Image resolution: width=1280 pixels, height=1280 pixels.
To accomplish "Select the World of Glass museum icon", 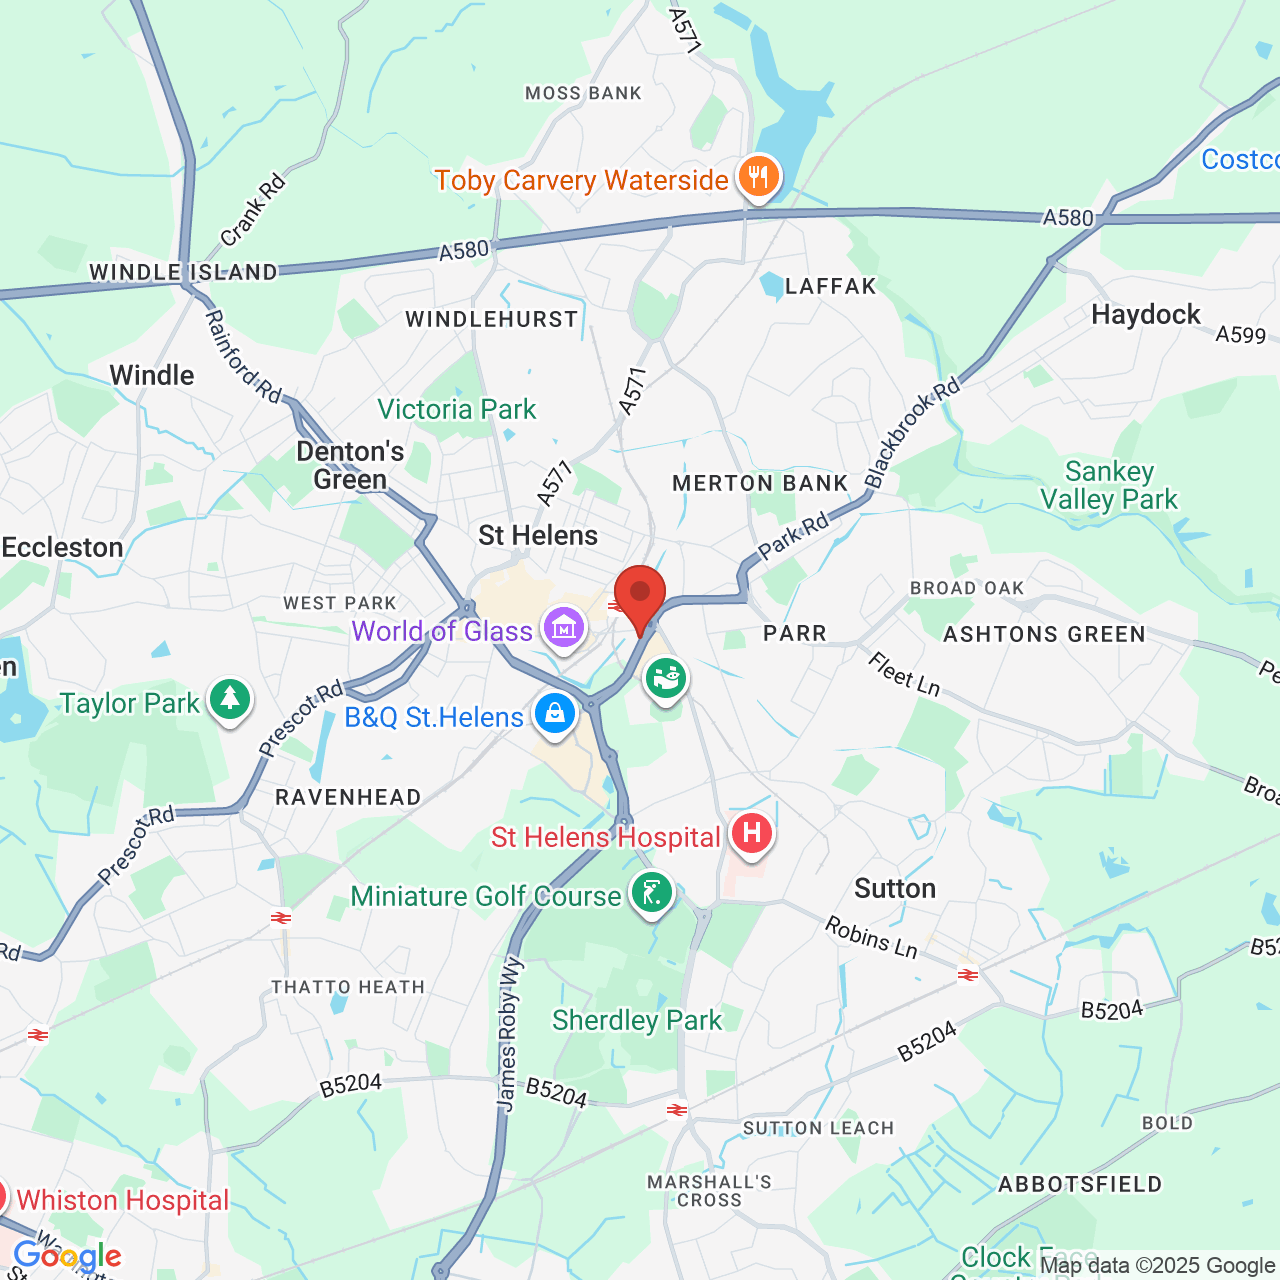I will click(563, 630).
